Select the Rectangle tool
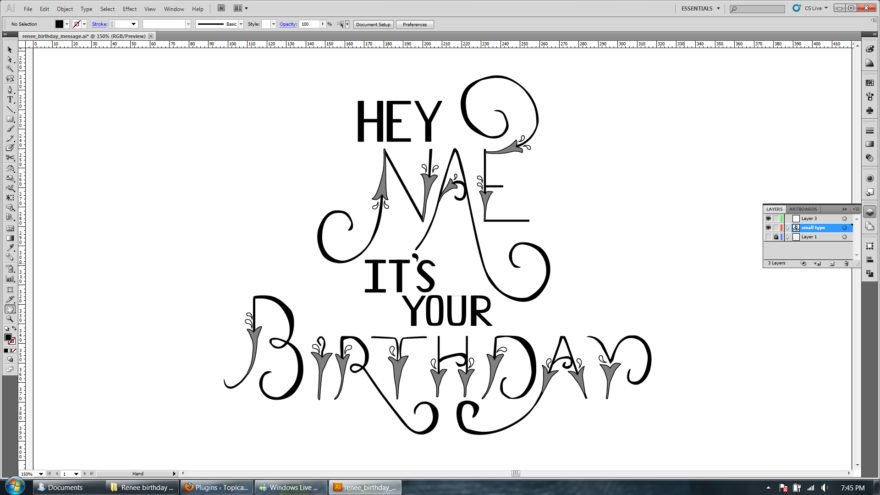880x495 pixels. click(10, 118)
